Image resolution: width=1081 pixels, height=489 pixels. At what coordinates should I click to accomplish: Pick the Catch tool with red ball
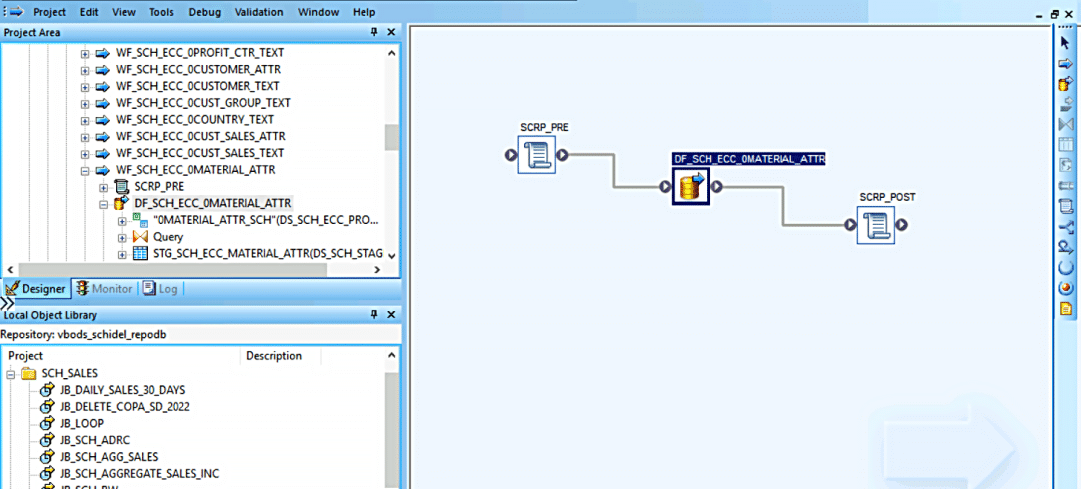point(1066,288)
